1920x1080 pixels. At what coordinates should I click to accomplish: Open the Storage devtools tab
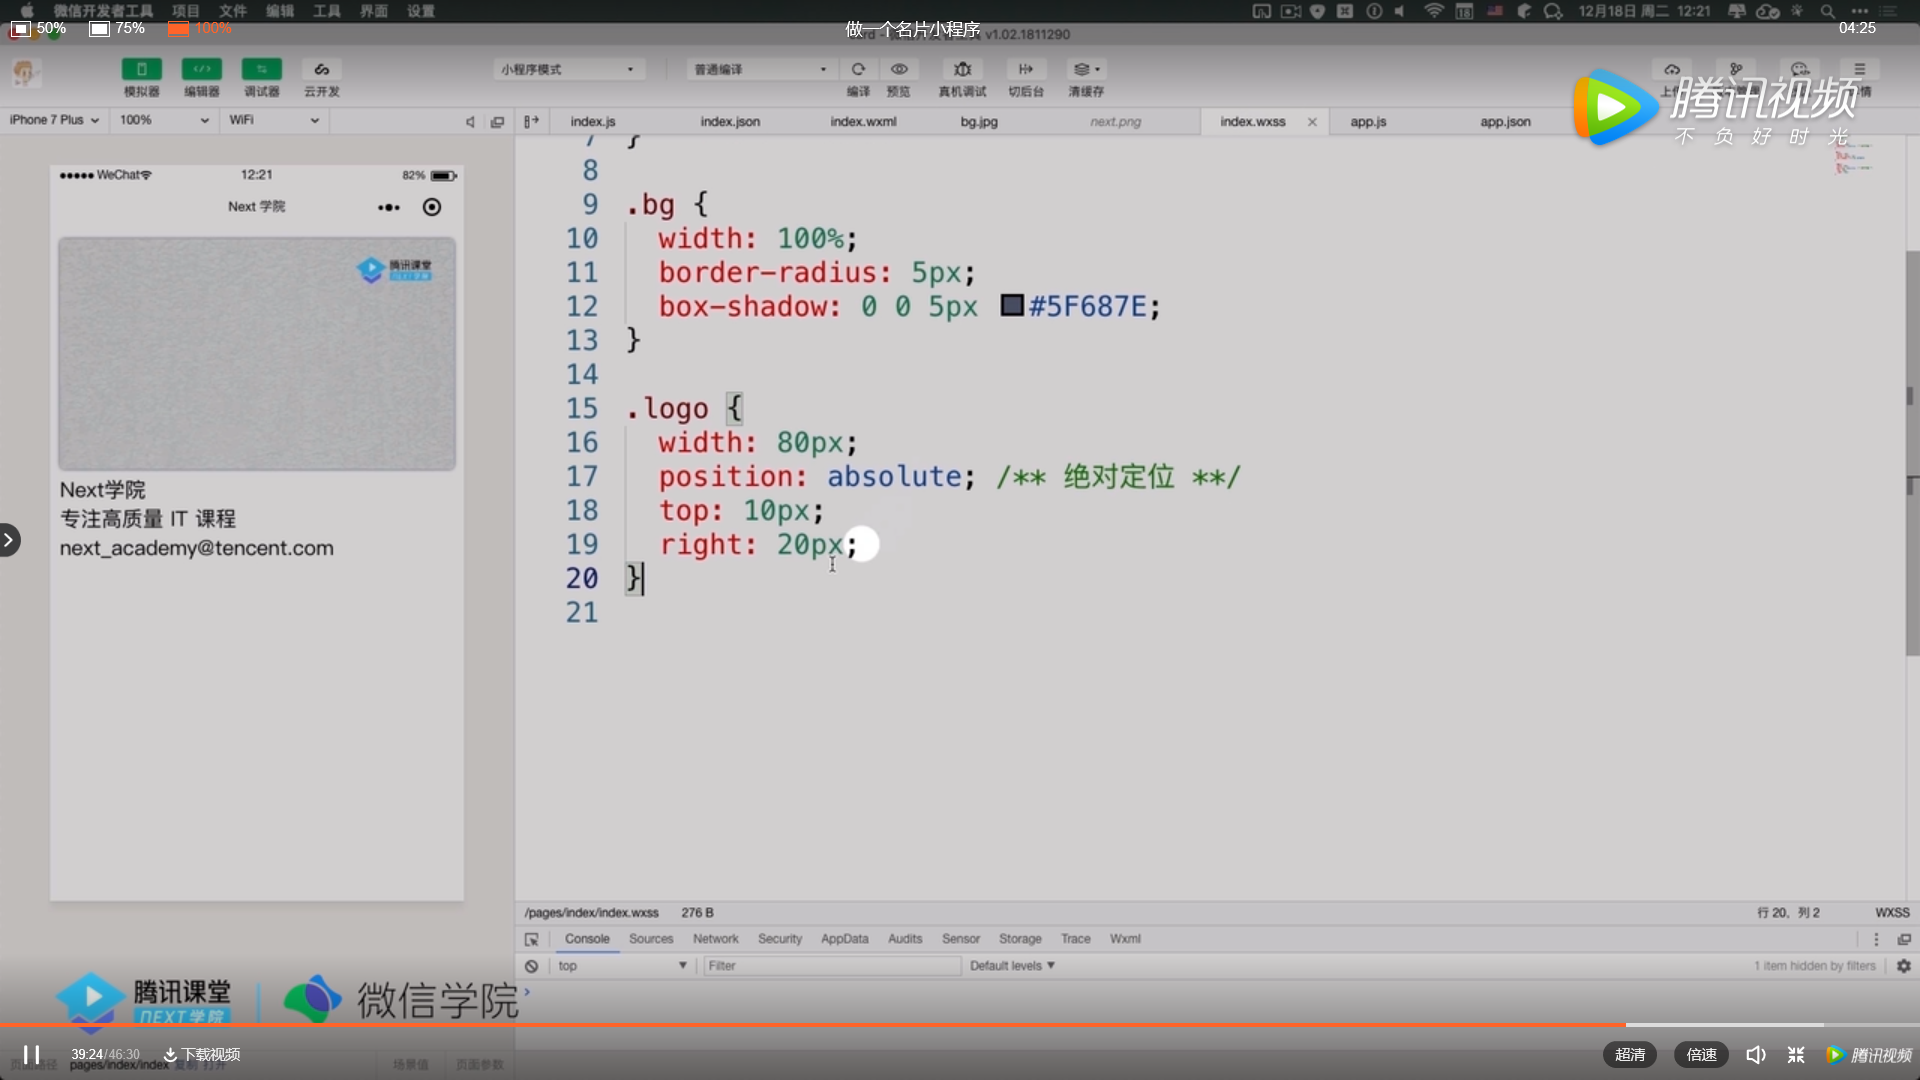[1020, 938]
